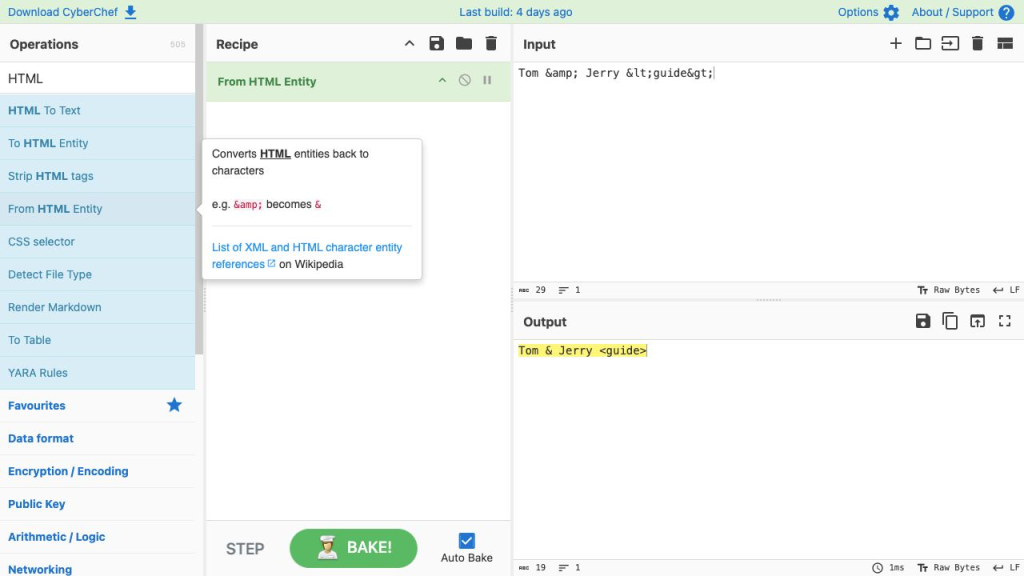
Task: Expand Arithmetic / Logic category
Action: point(97,536)
